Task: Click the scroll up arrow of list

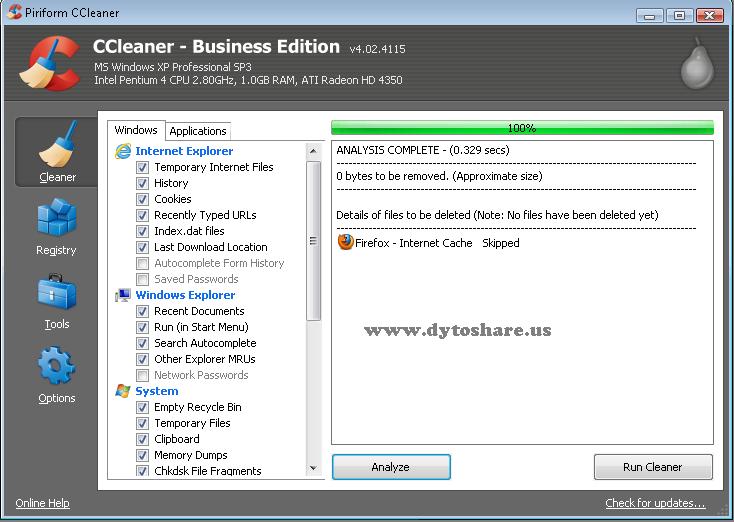Action: point(313,151)
